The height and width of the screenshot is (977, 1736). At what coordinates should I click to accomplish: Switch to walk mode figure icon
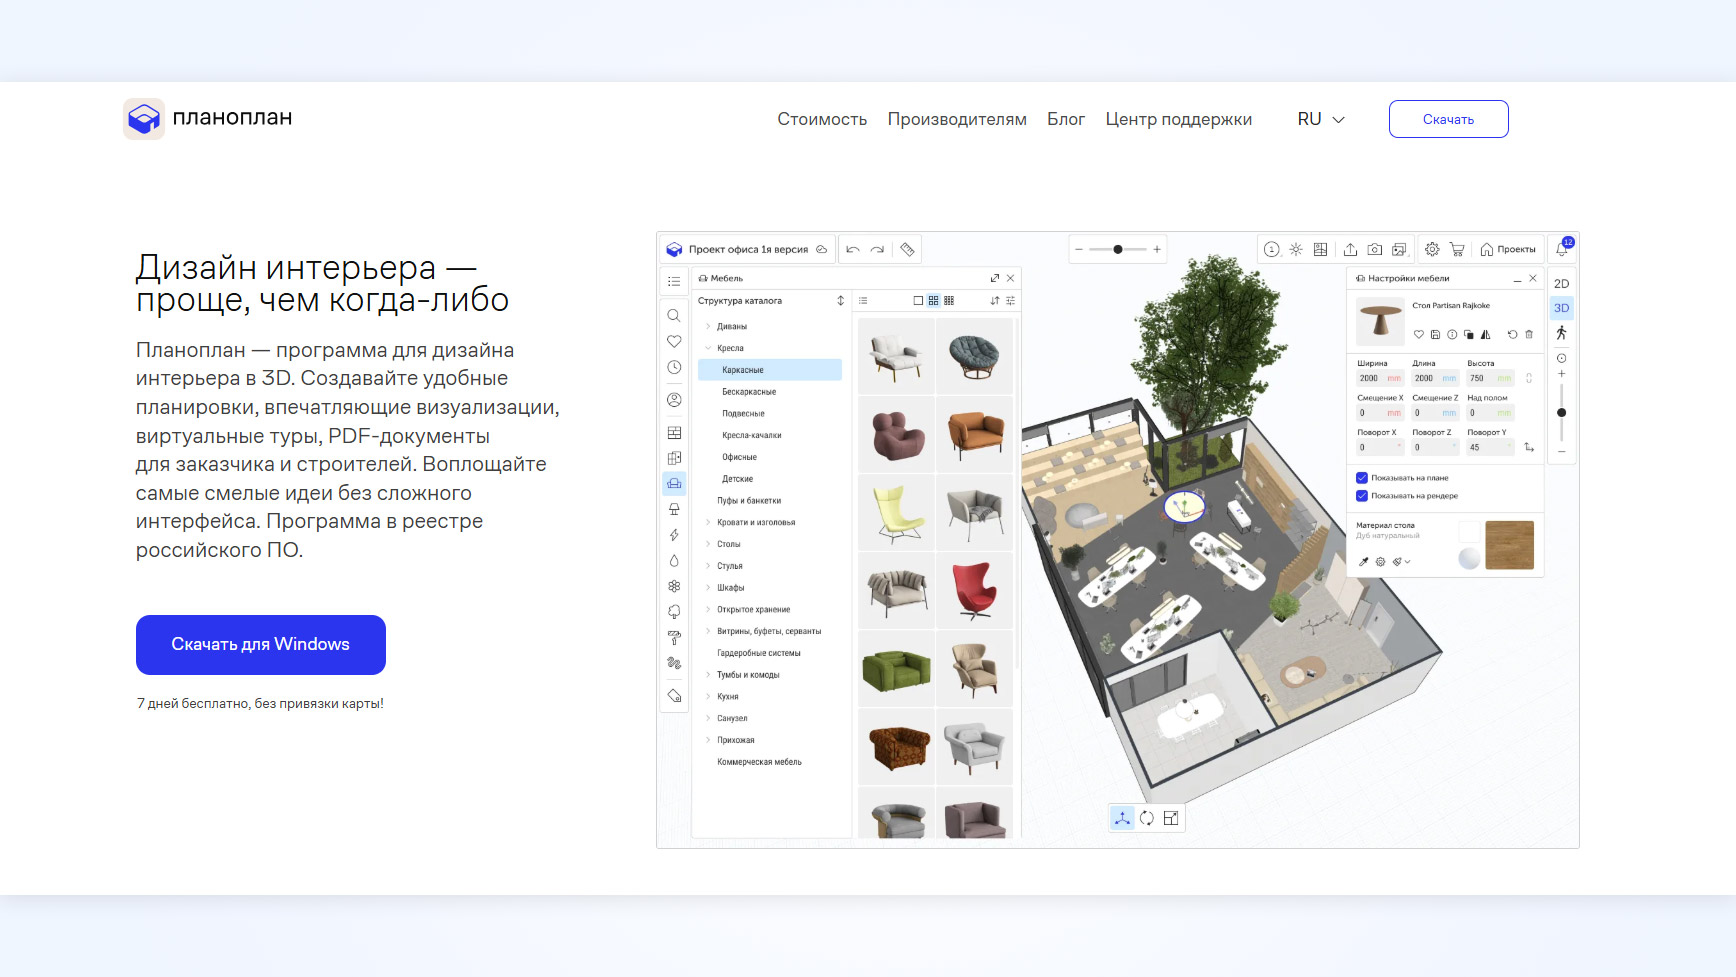(1561, 333)
